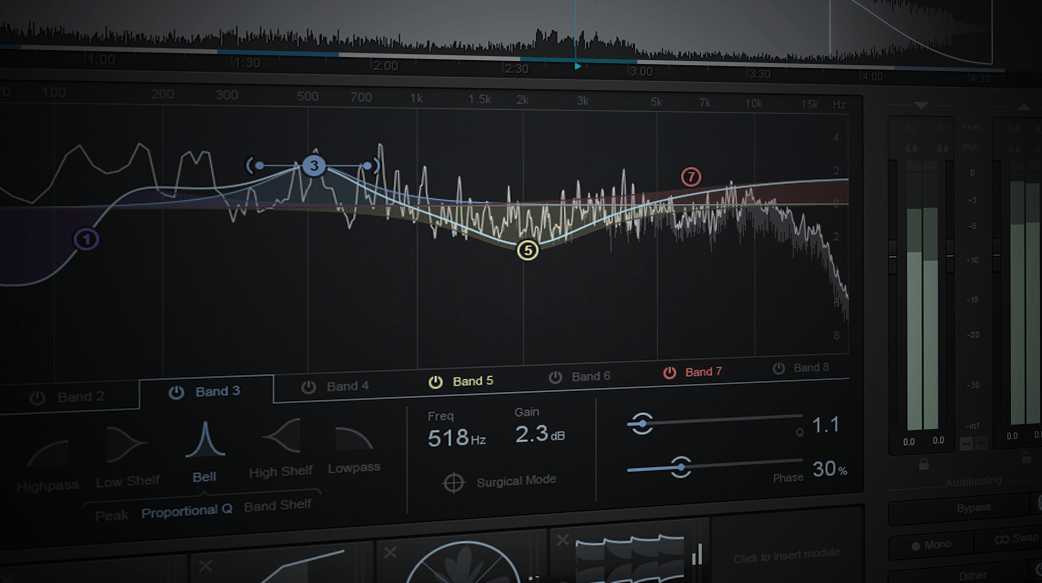Click node 3's left Q bracket handle
The width and height of the screenshot is (1042, 583).
tap(254, 166)
